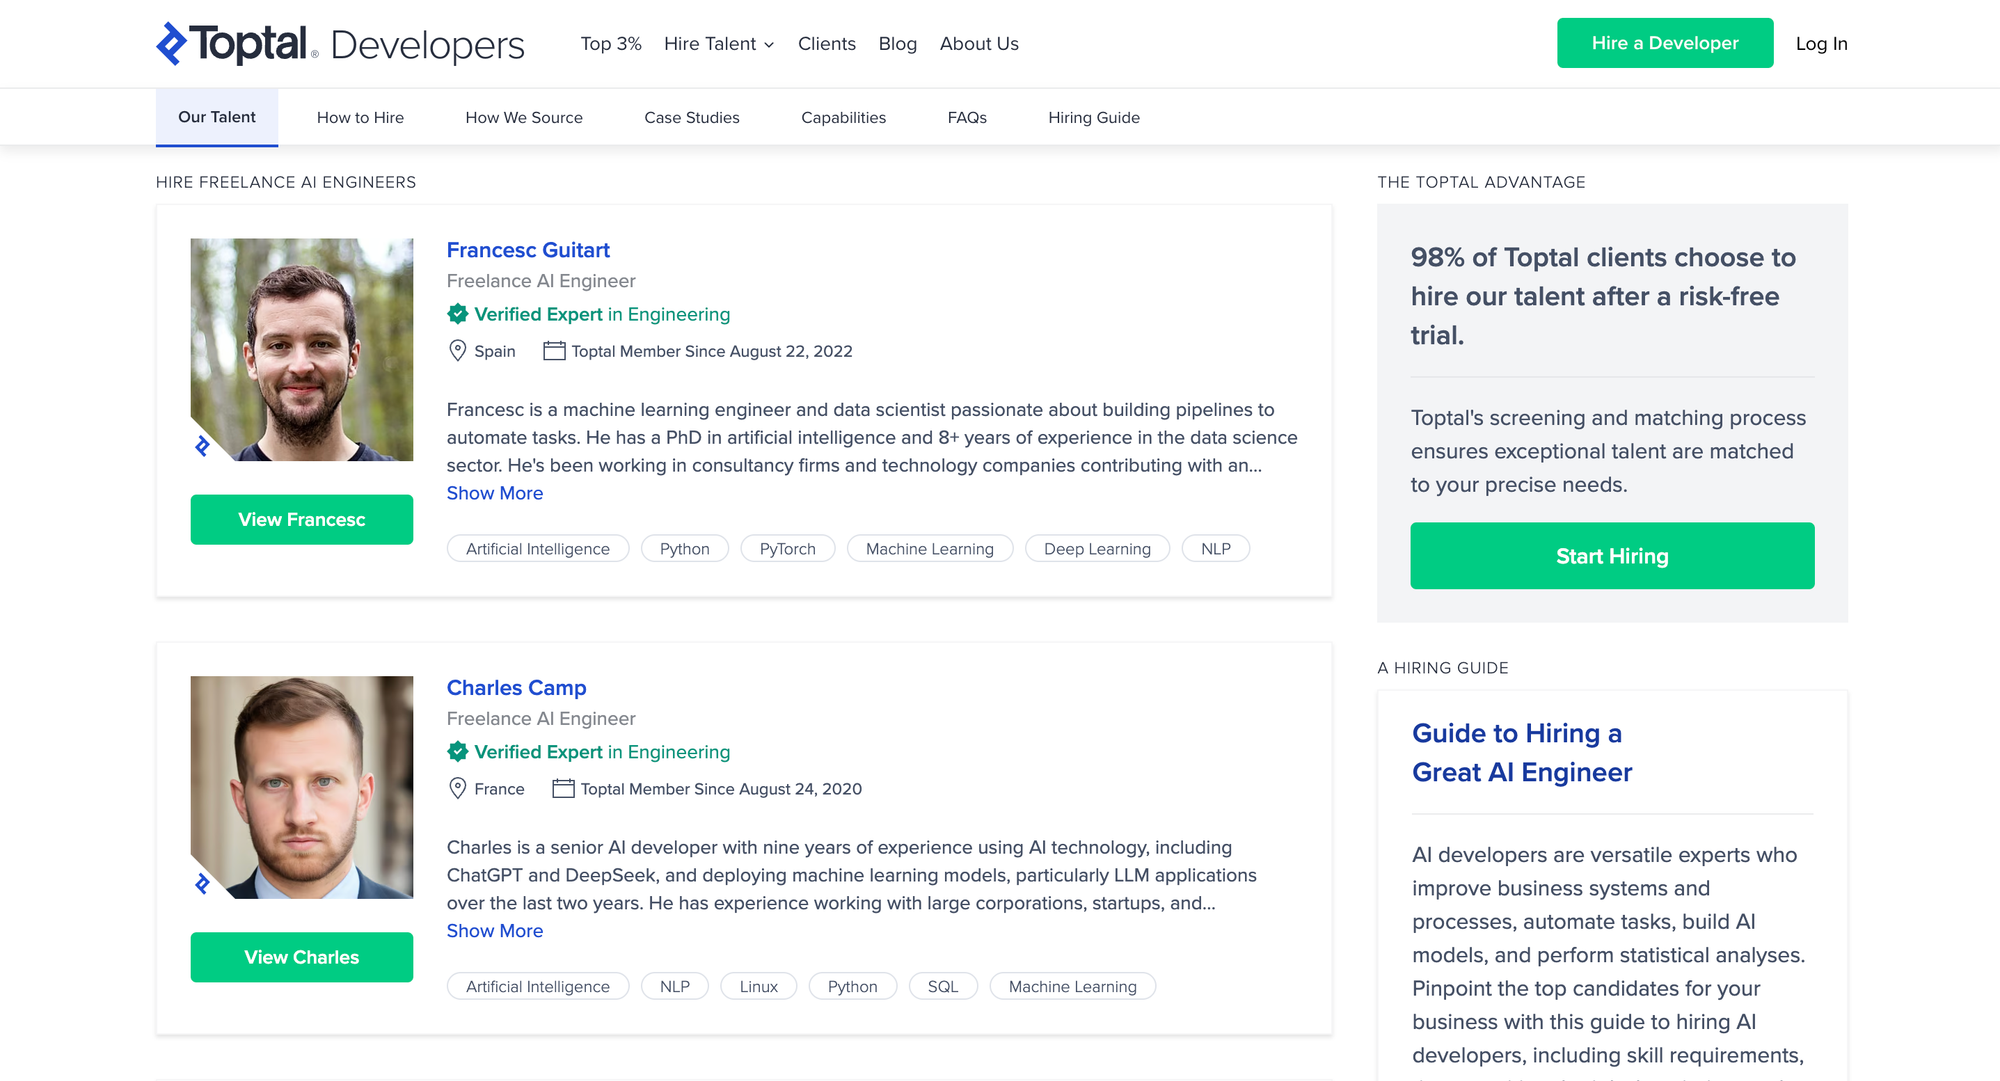Expand Charles's bio with Show More

(495, 931)
